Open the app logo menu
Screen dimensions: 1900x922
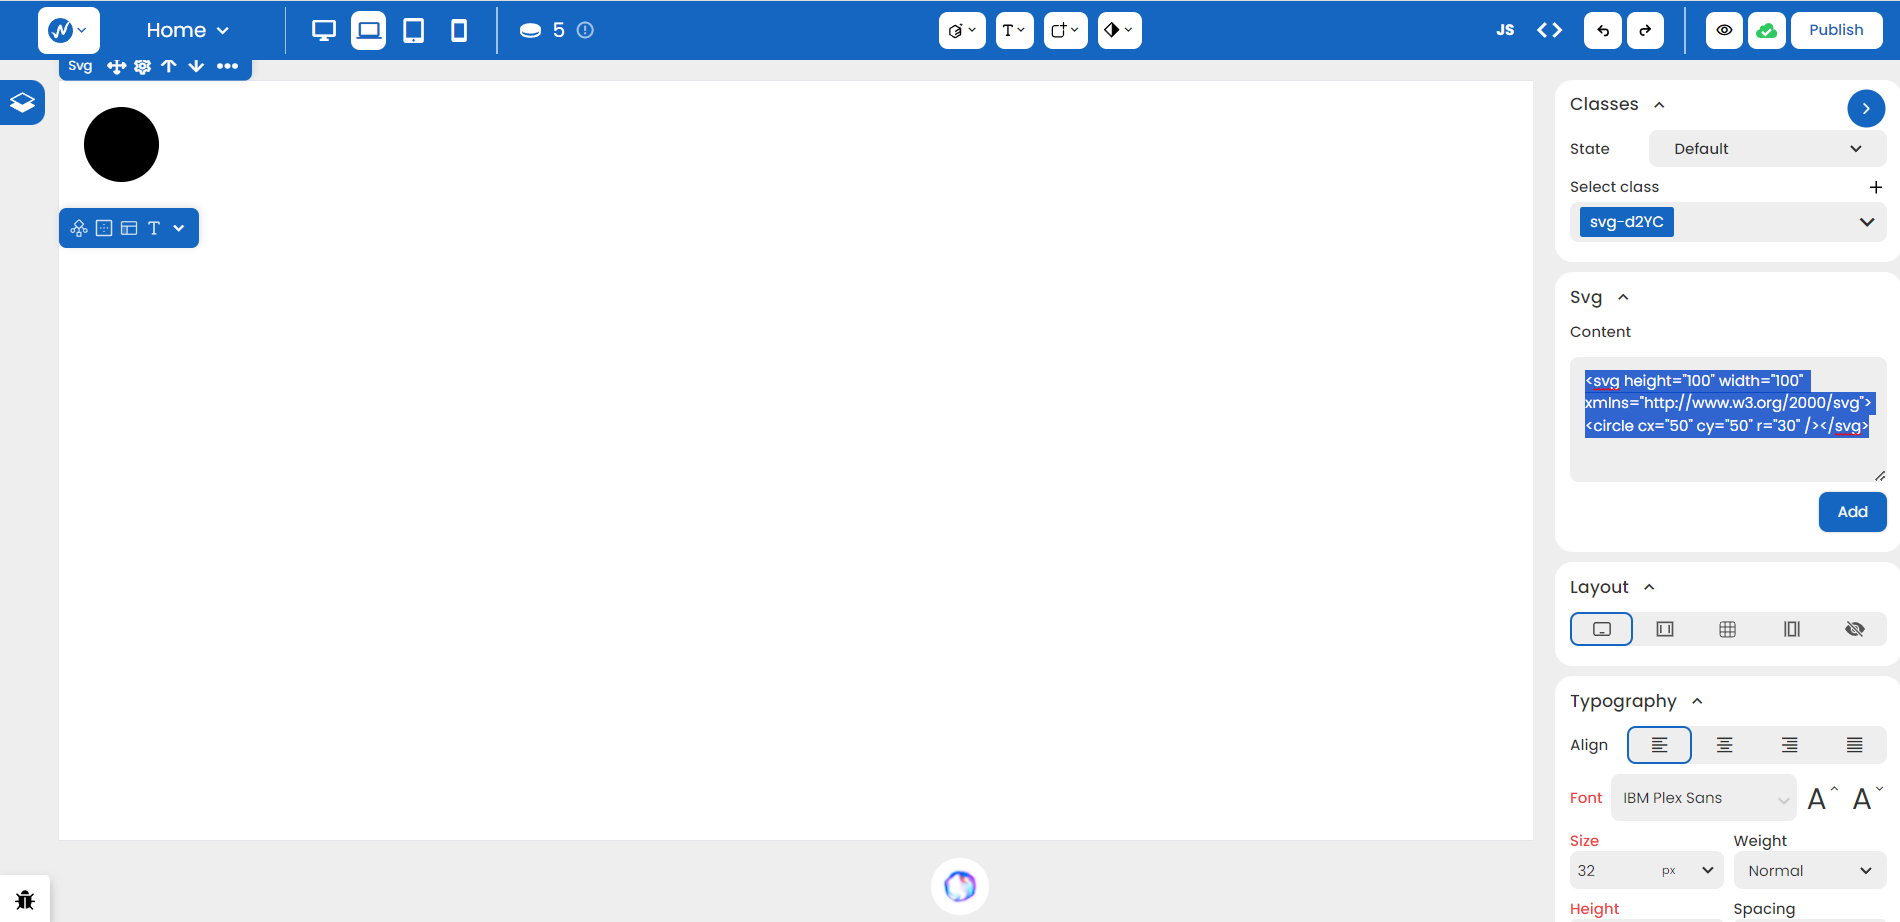click(68, 30)
